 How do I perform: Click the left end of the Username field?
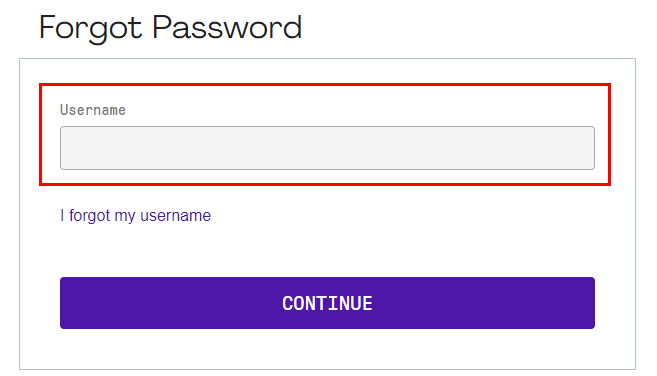pyautogui.click(x=68, y=148)
